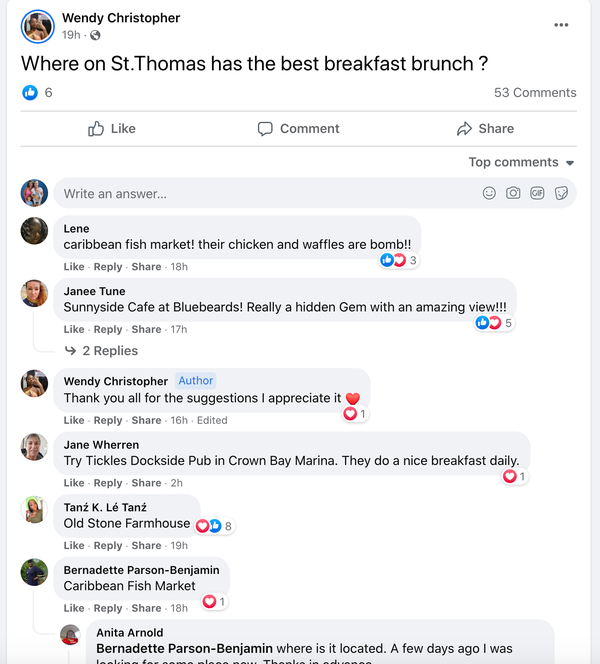This screenshot has width=600, height=664.
Task: Toggle Like on Janee Tune's comment
Action: (x=74, y=329)
